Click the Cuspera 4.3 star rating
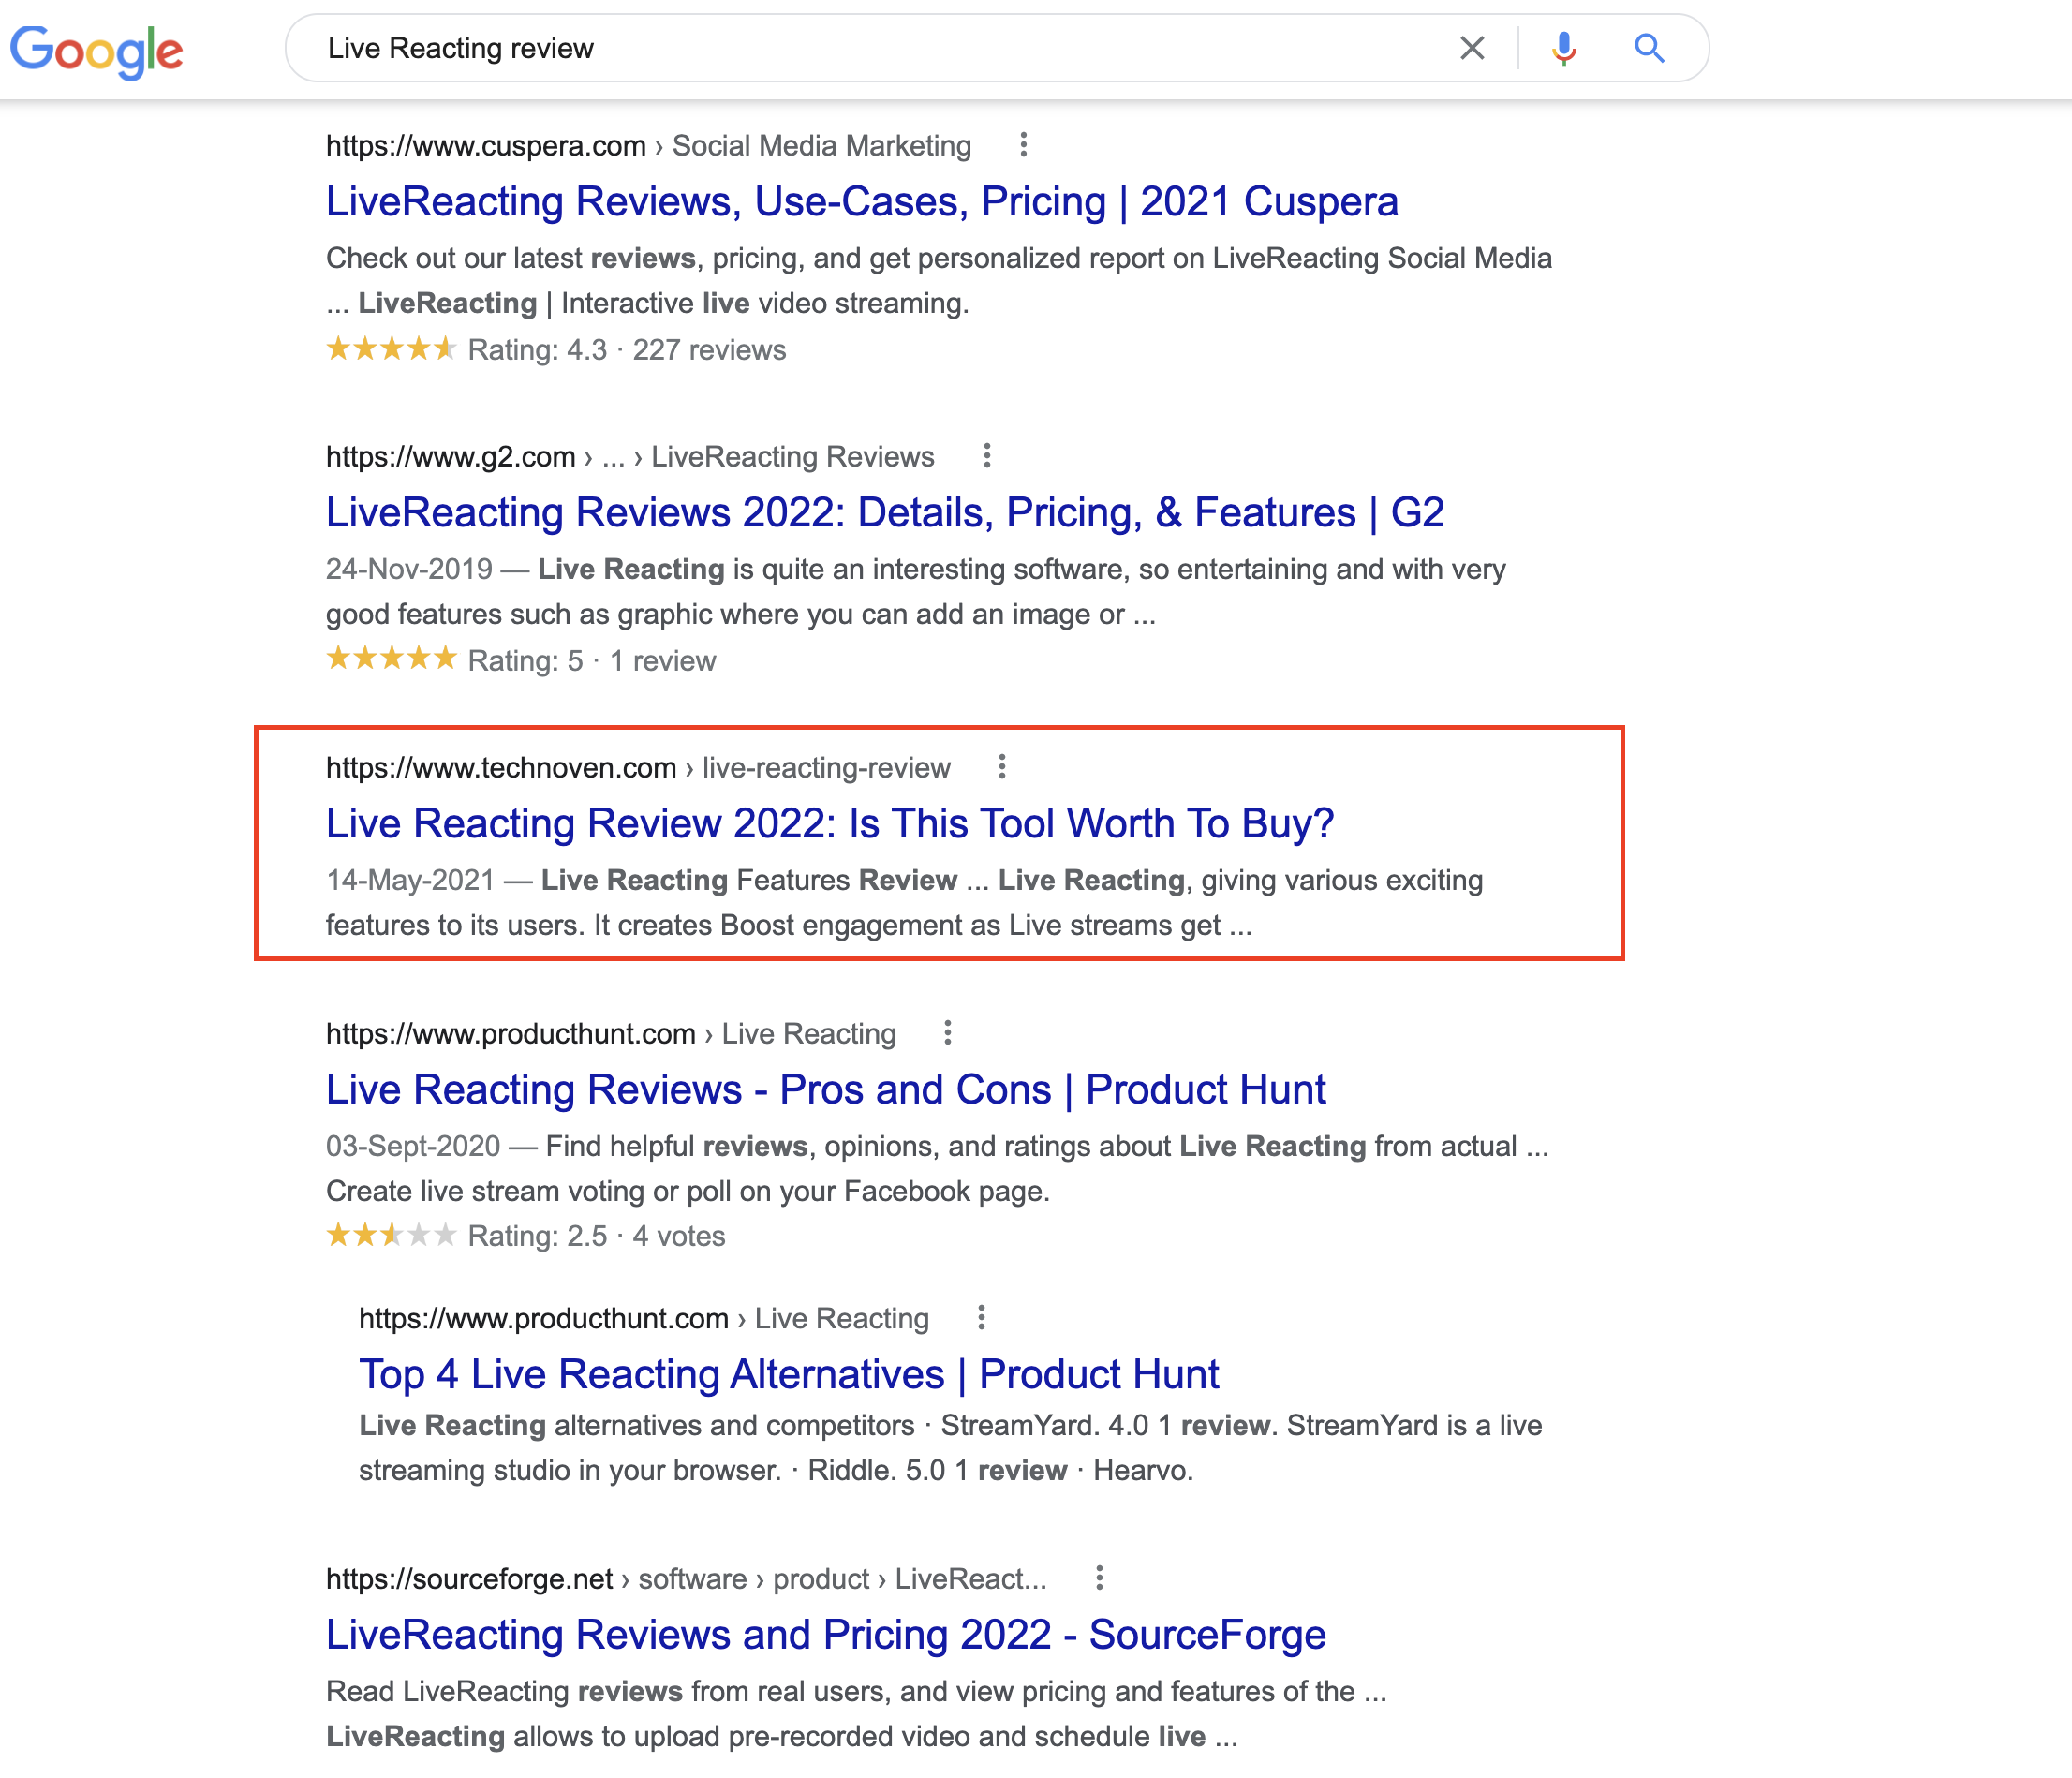Screen dimensions: 2072x1778 [391, 349]
